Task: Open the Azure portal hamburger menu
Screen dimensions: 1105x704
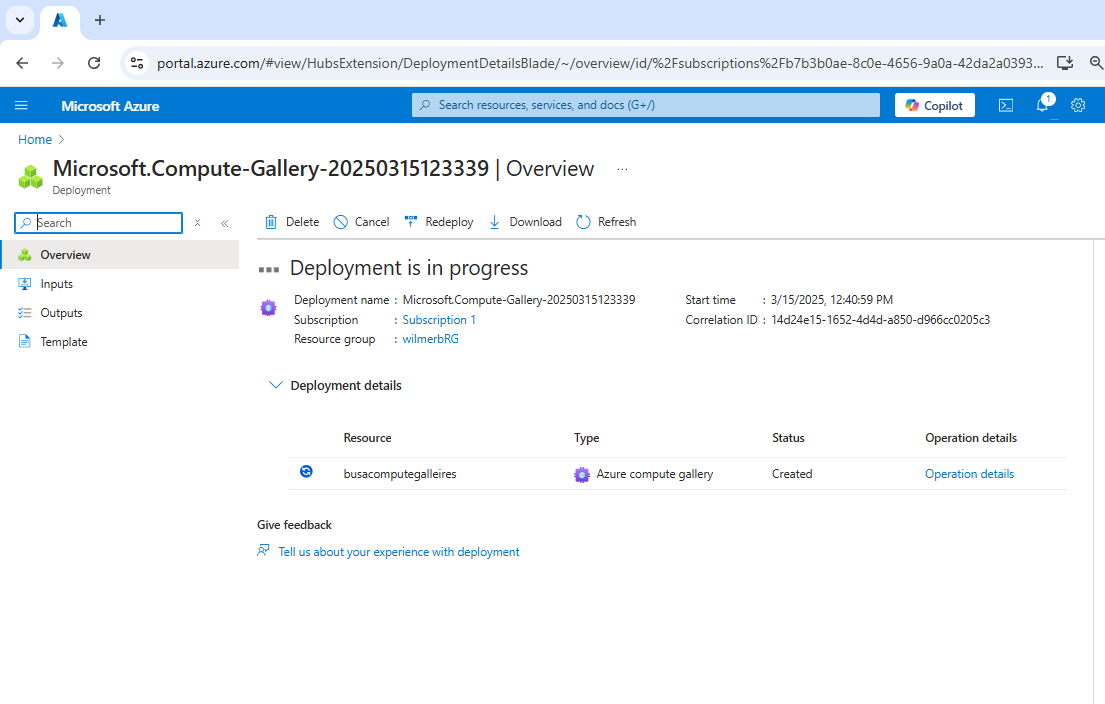Action: click(x=21, y=105)
